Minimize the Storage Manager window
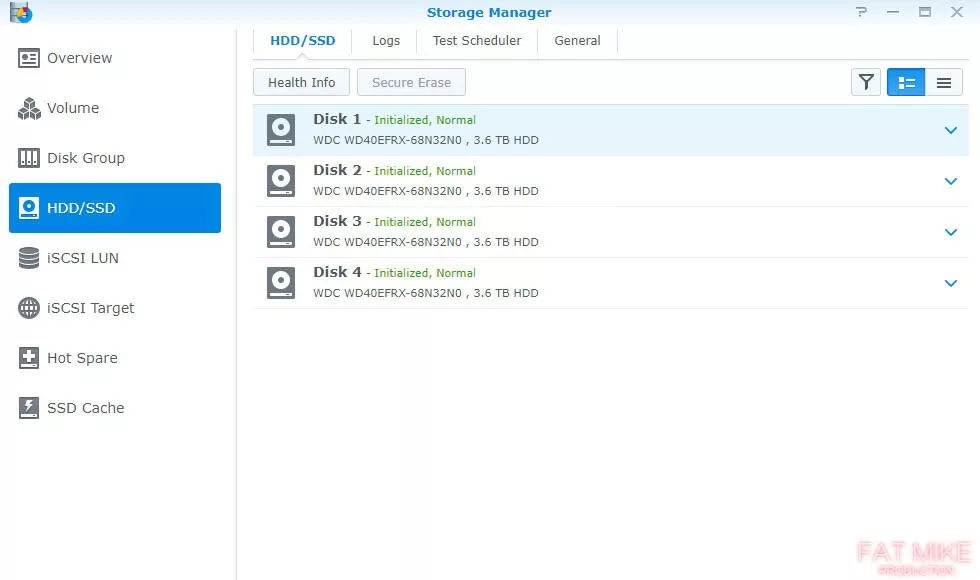This screenshot has height=580, width=980. tap(892, 12)
